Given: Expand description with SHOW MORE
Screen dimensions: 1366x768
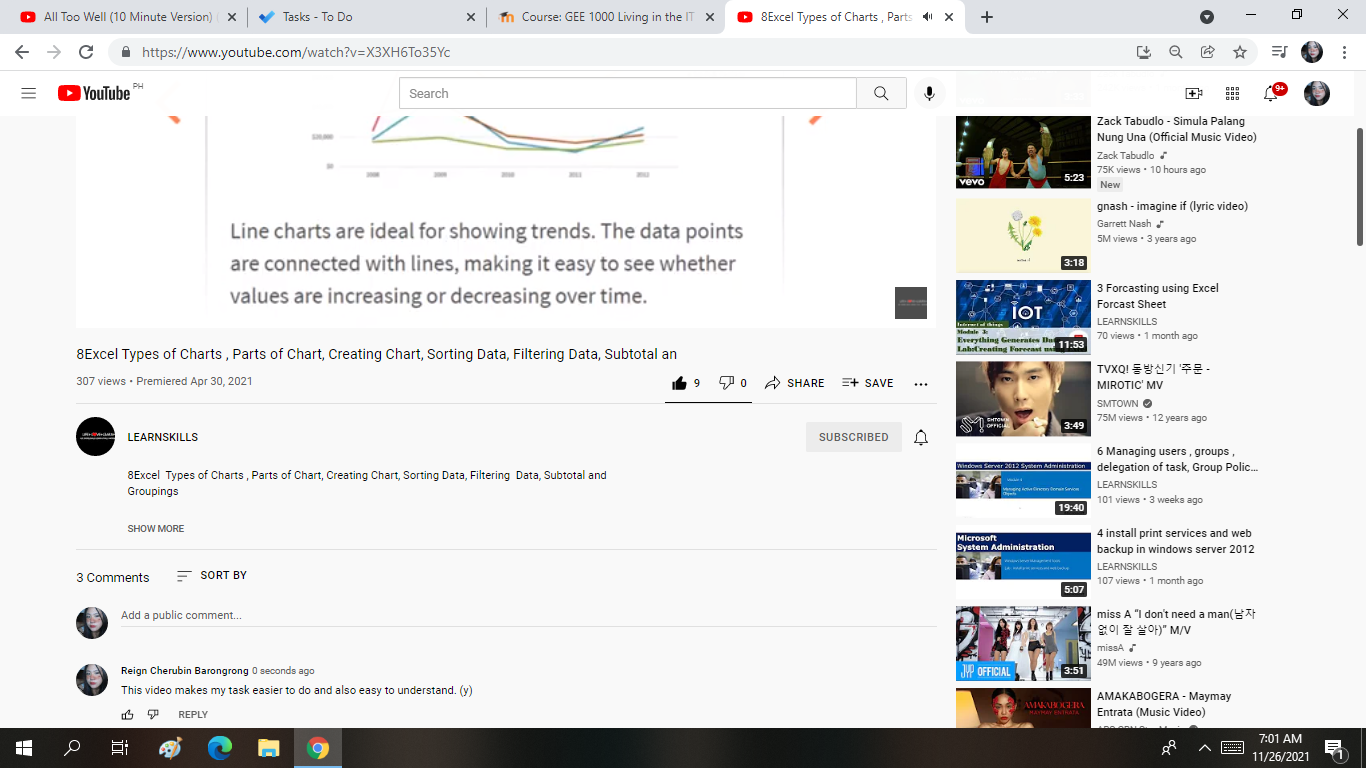Looking at the screenshot, I should click(x=156, y=528).
